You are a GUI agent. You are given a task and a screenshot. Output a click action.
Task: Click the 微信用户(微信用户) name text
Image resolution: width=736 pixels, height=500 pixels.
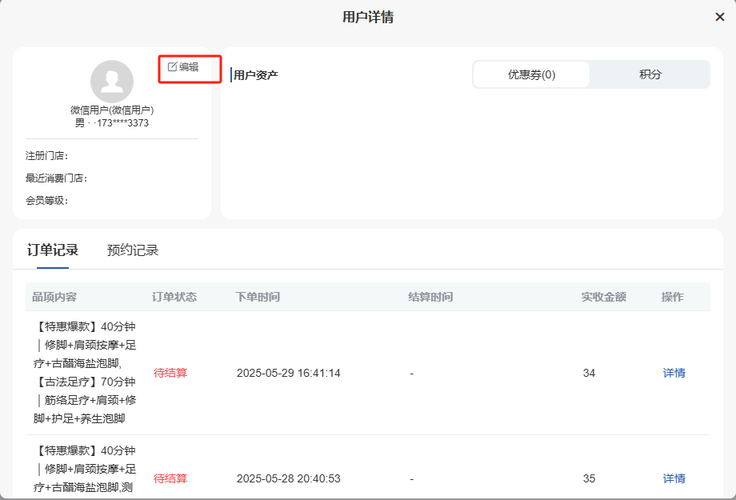(112, 110)
